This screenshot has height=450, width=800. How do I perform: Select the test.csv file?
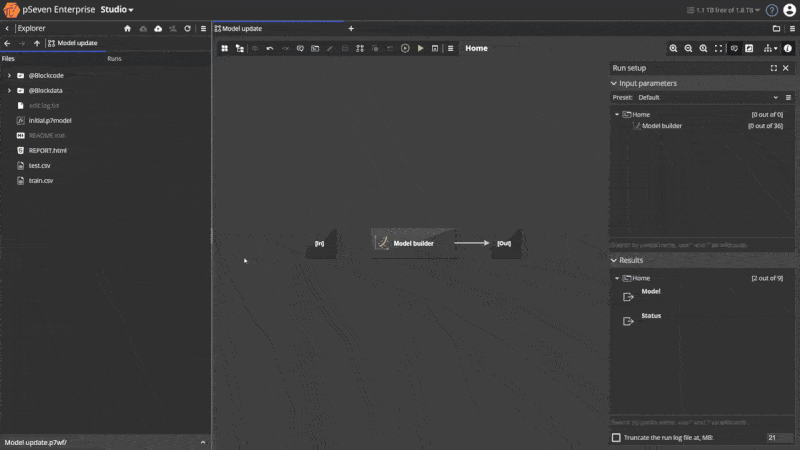pyautogui.click(x=105, y=165)
